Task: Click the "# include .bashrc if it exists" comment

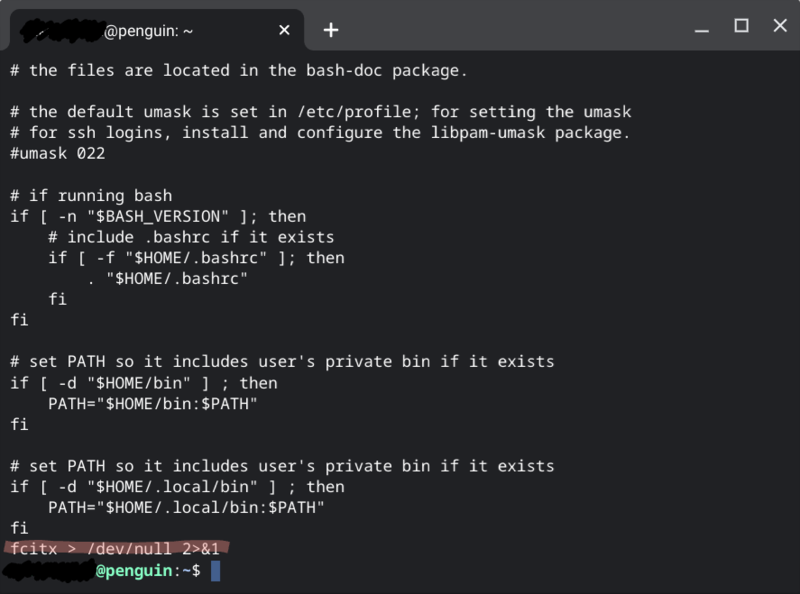Action: pos(191,237)
